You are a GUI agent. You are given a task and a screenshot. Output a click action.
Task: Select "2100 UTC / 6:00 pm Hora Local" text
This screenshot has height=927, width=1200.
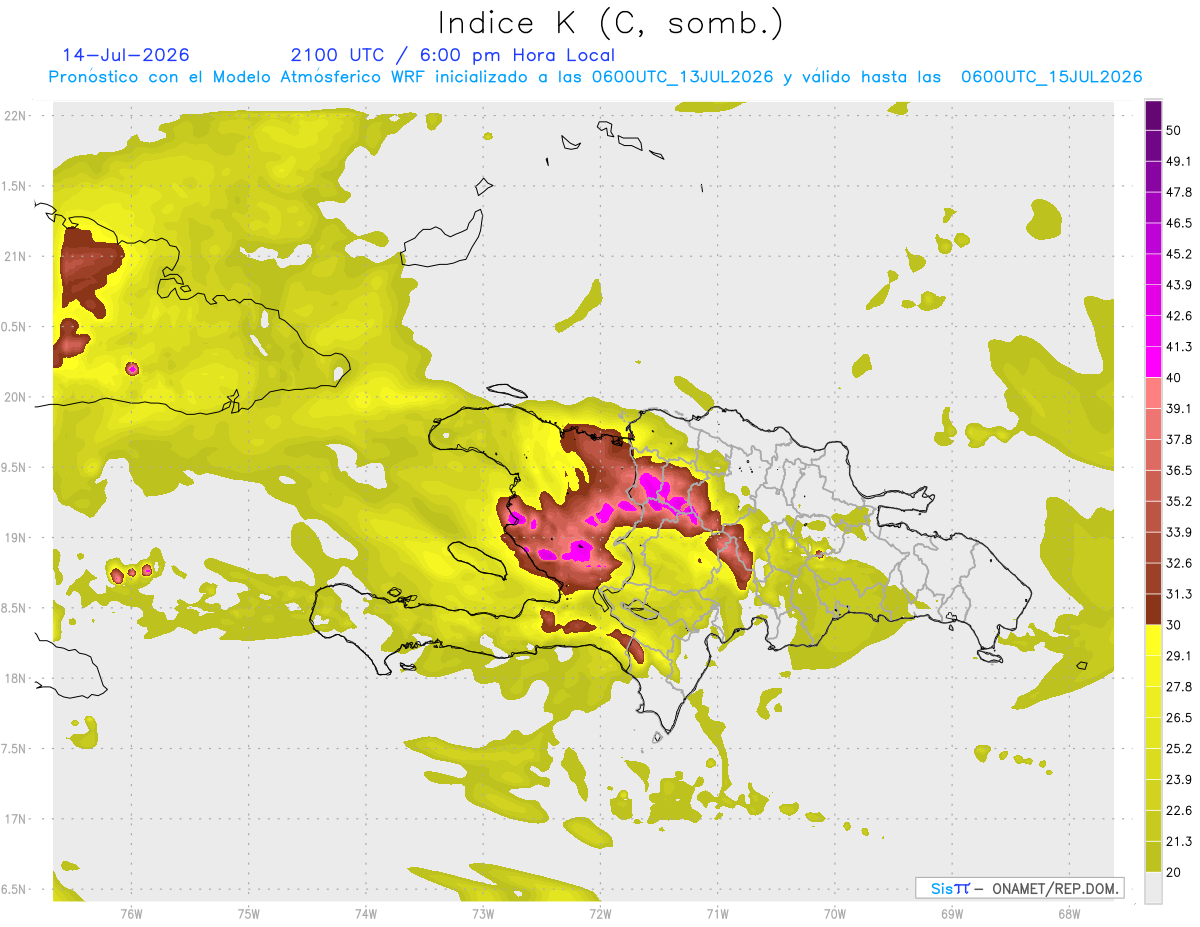(453, 55)
